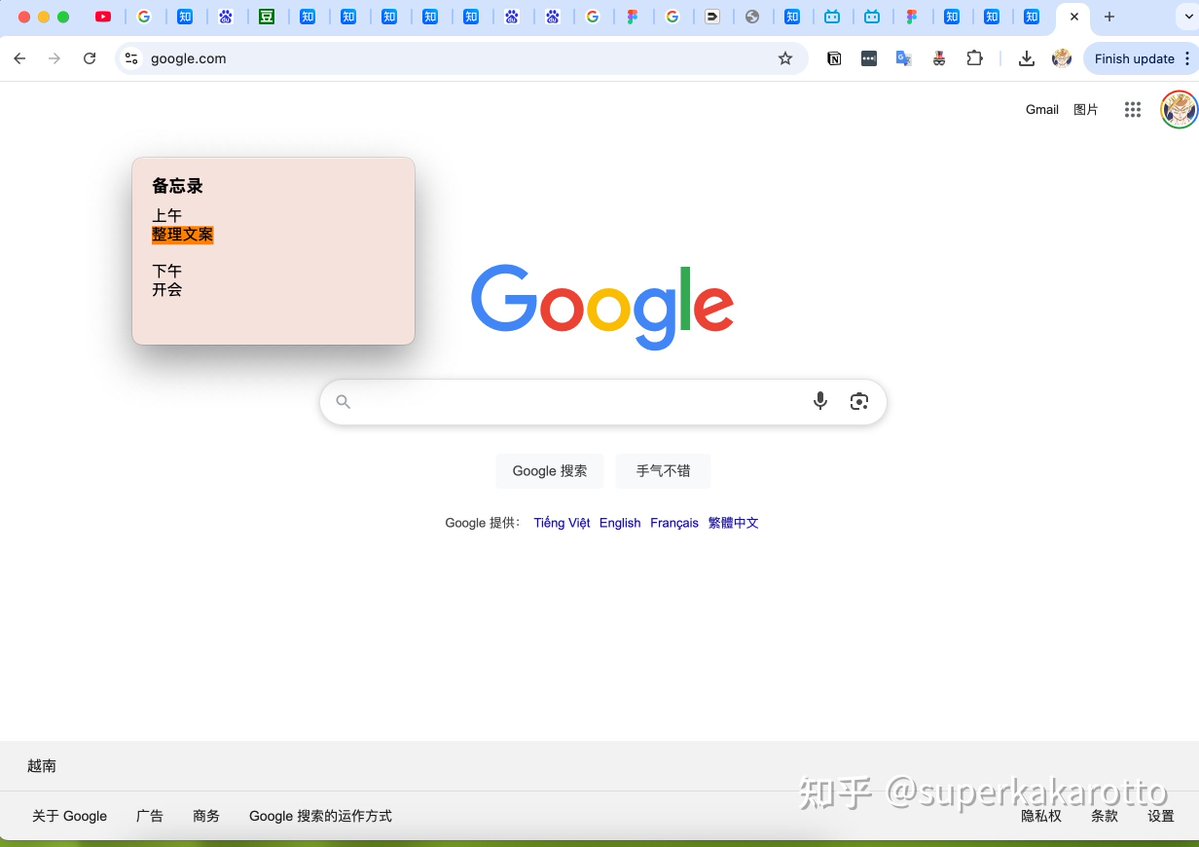Image resolution: width=1199 pixels, height=847 pixels.
Task: Switch to the YouTube tab
Action: point(103,17)
